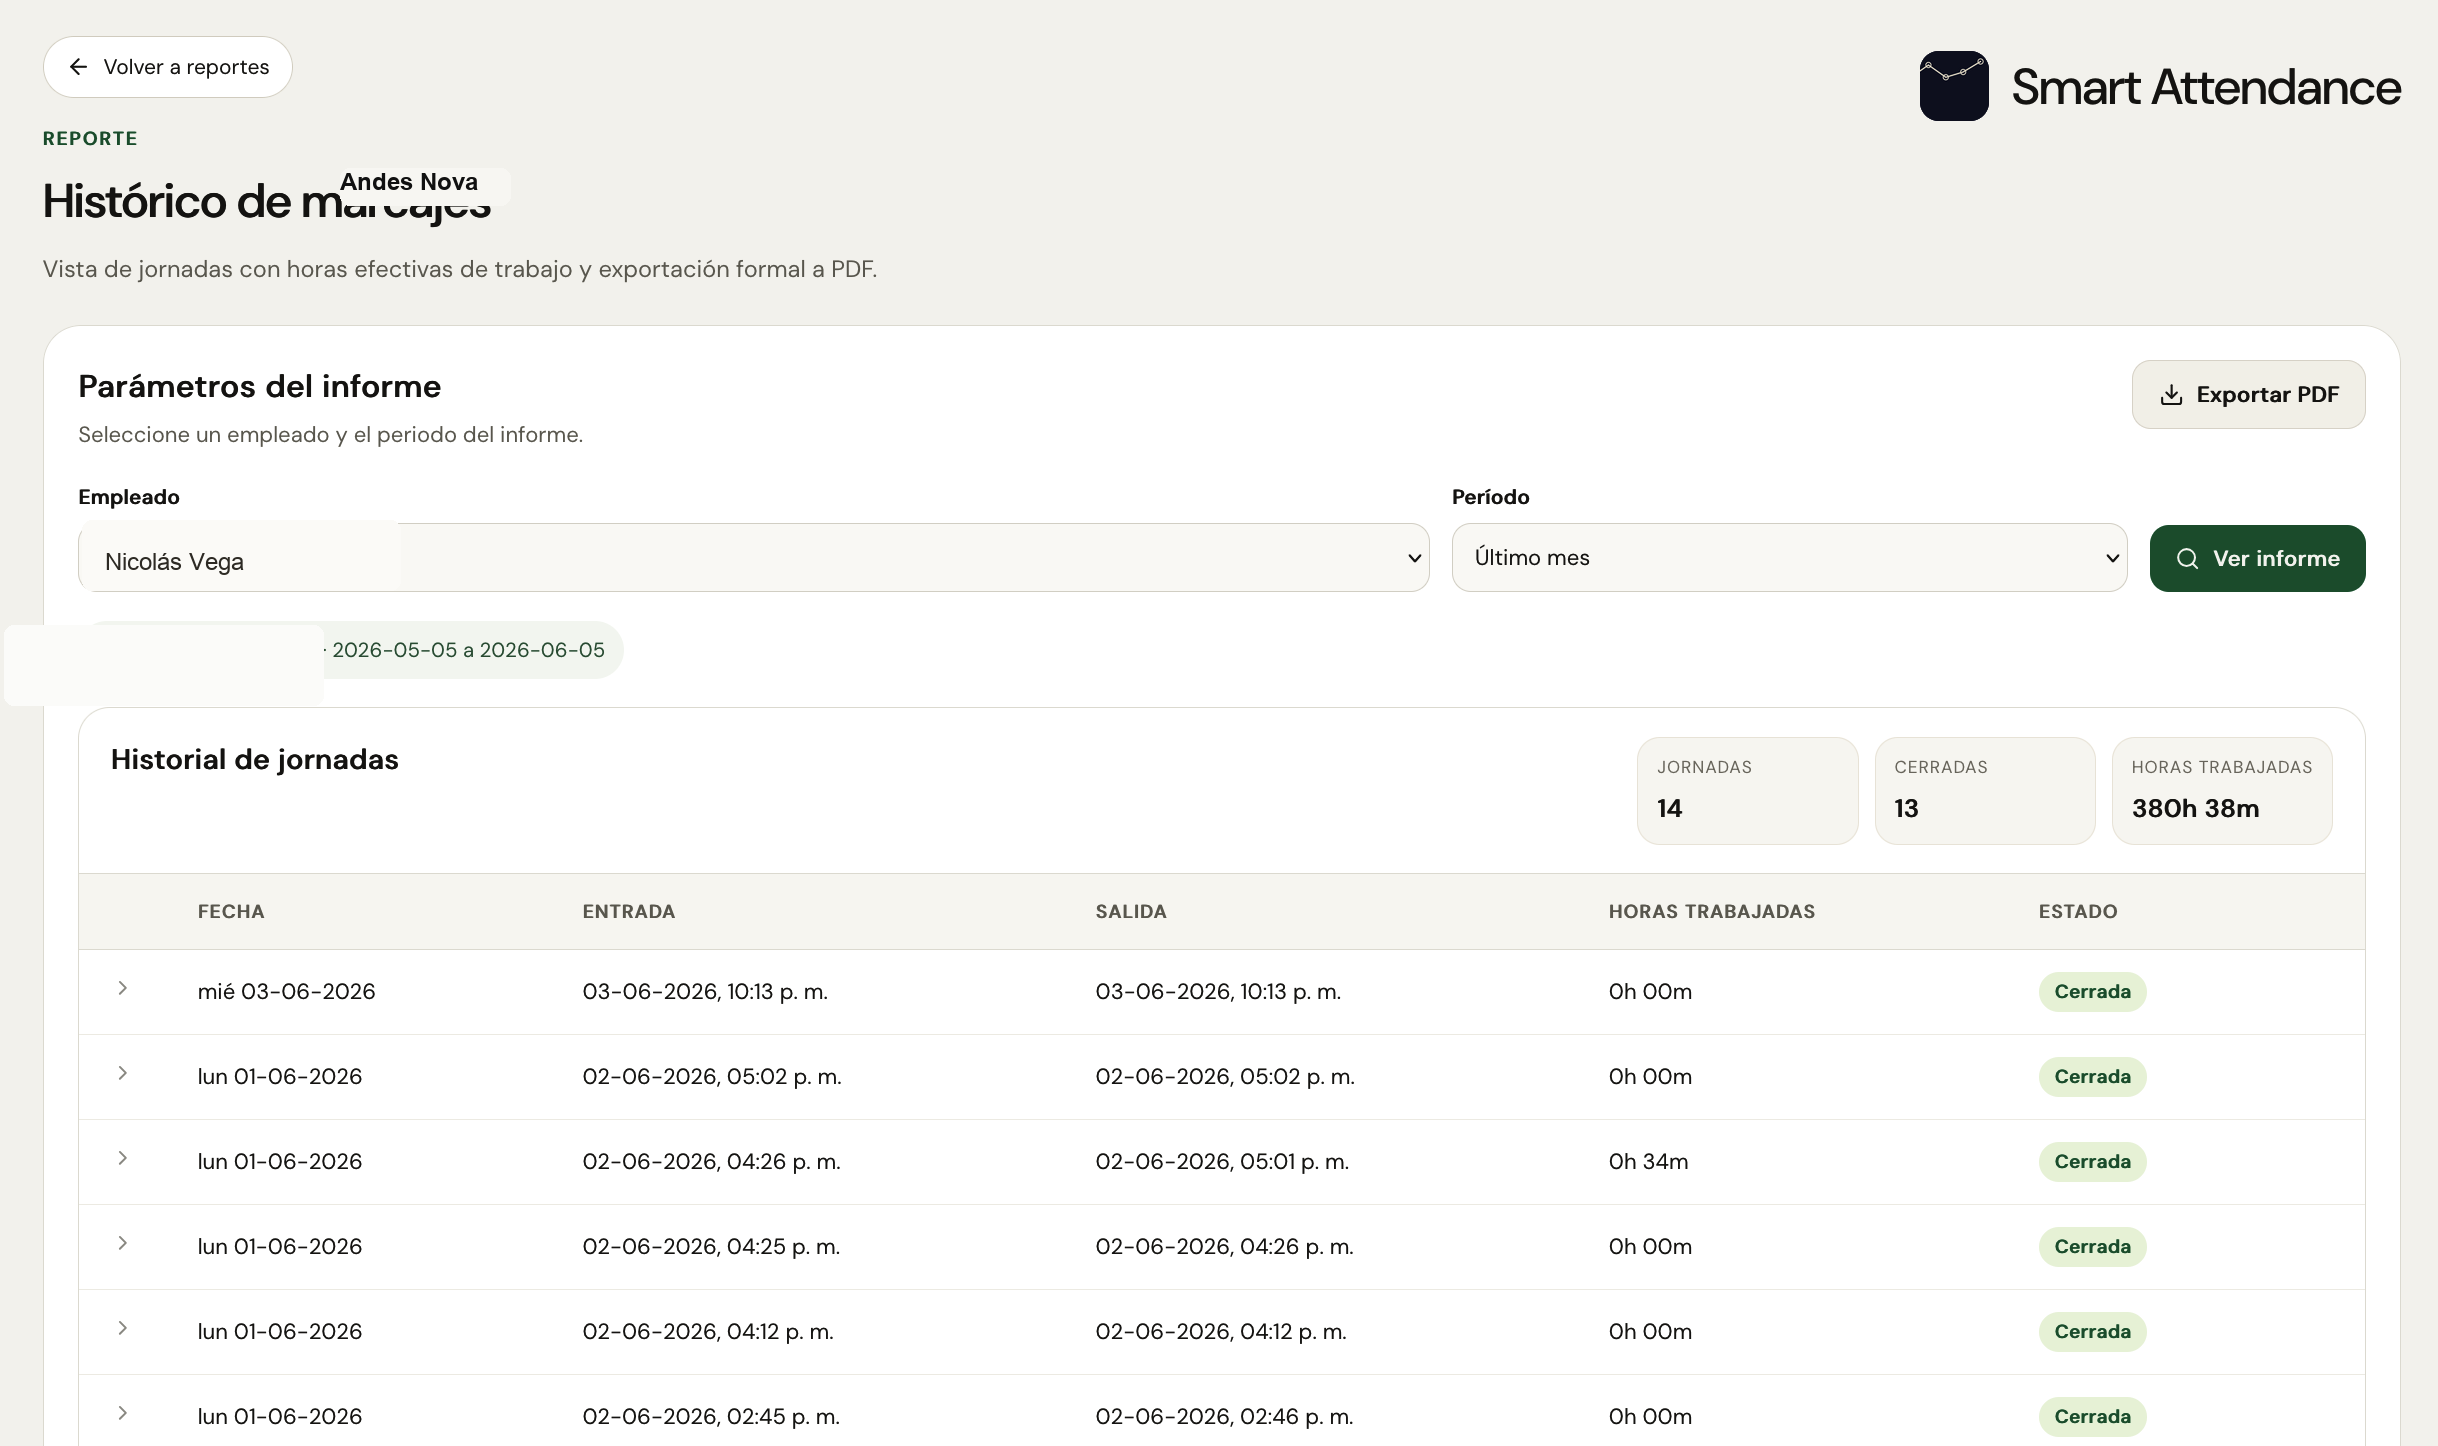2438x1446 pixels.
Task: Click the date range chip 2026-05-05 a 2026-06-05
Action: click(x=468, y=650)
